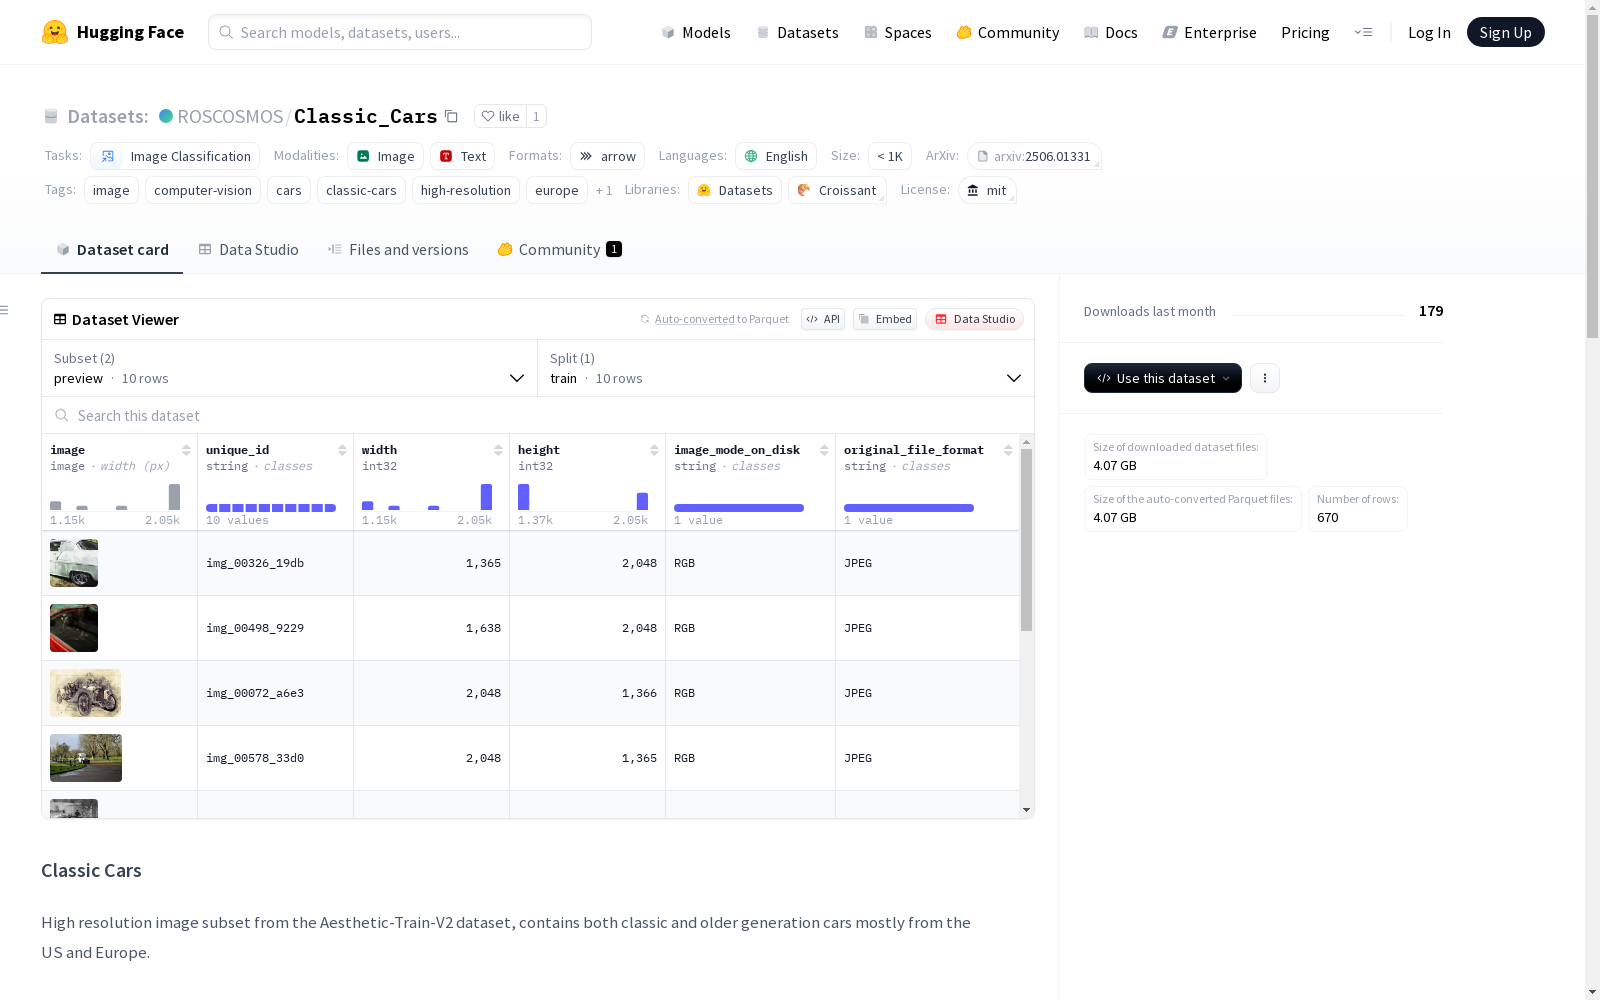The image size is (1600, 1000).
Task: Select the Croissant library tag
Action: pyautogui.click(x=837, y=190)
